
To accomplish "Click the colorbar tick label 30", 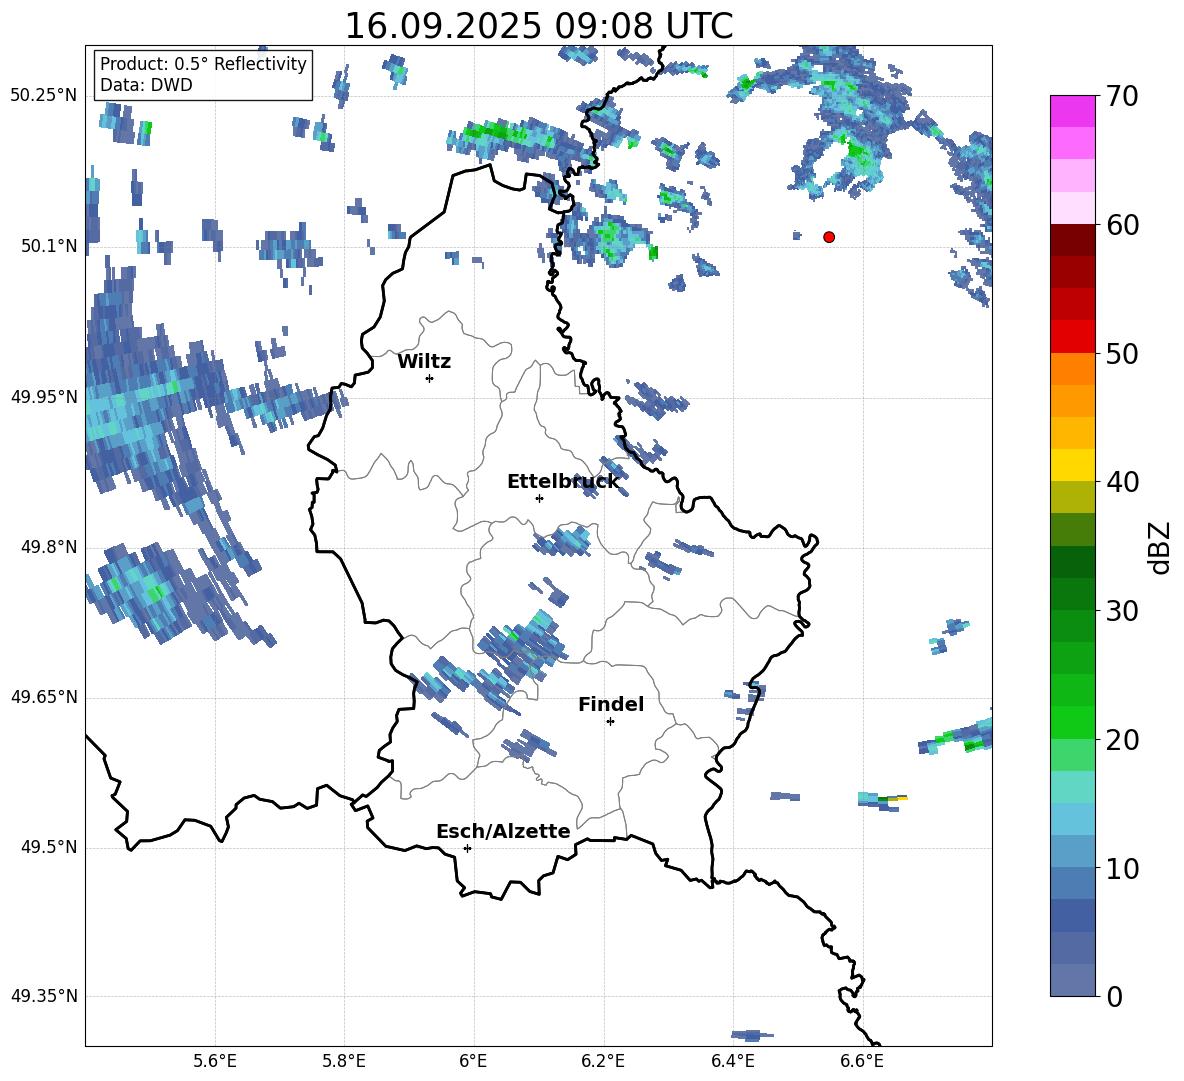I will [x=1122, y=611].
